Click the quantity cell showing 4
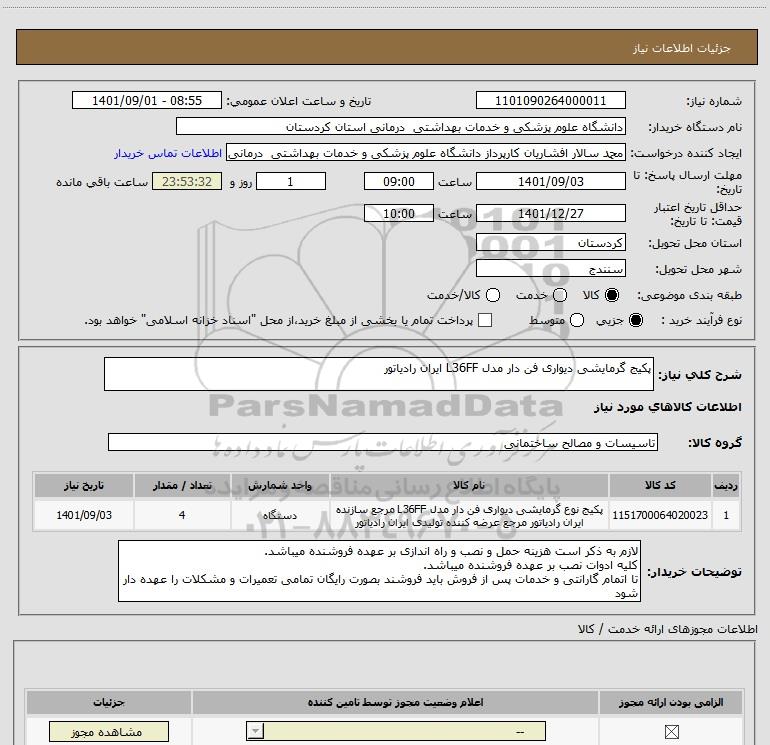The width and height of the screenshot is (770, 745). tap(182, 515)
